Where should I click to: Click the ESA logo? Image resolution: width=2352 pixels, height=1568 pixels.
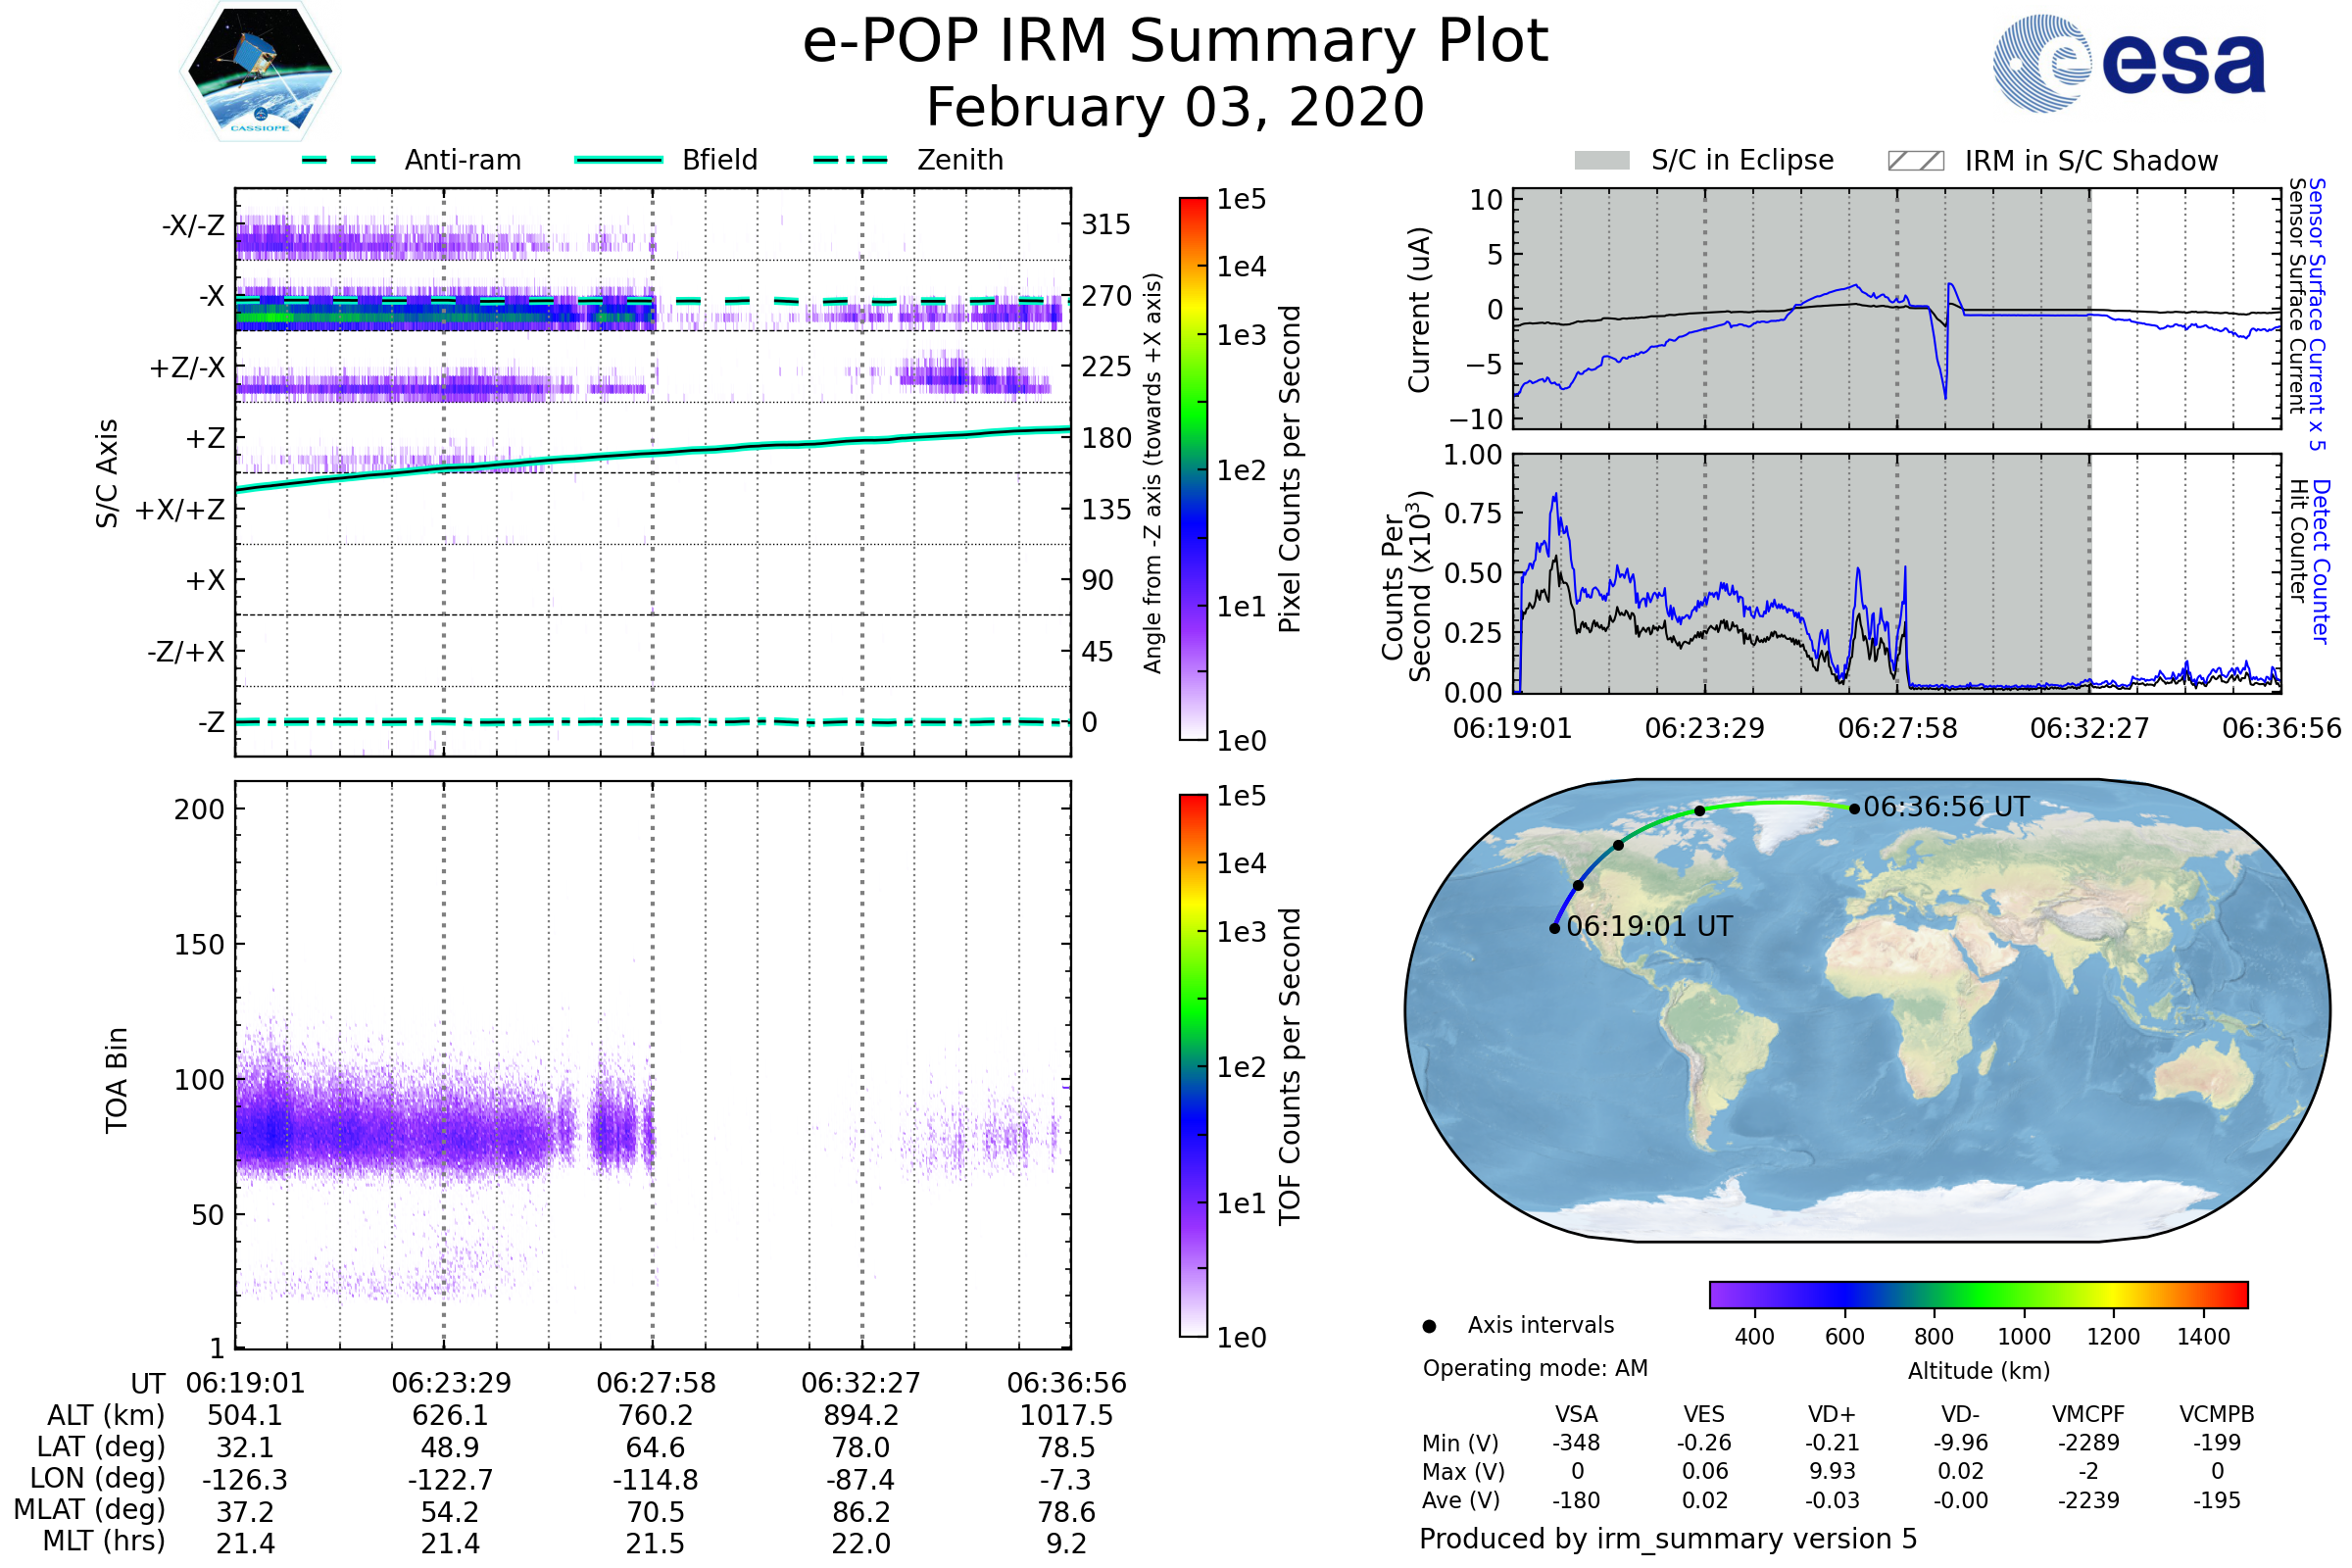[x=2128, y=63]
